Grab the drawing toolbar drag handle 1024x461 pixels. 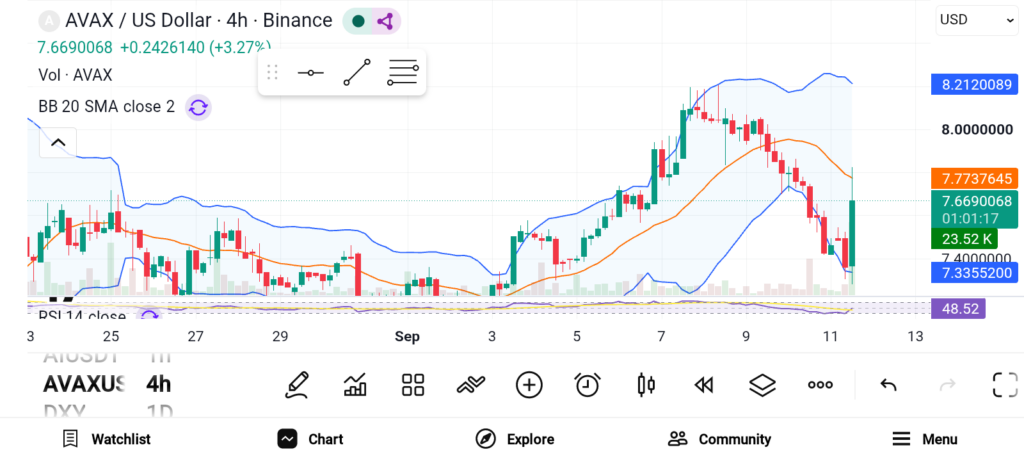(x=272, y=72)
